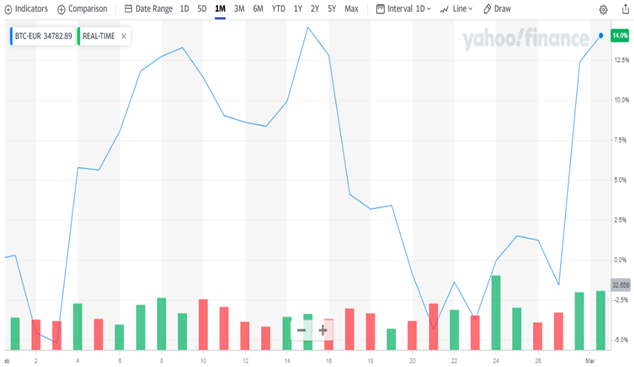Click the 10.0% axis label
This screenshot has width=634, height=367.
point(621,100)
